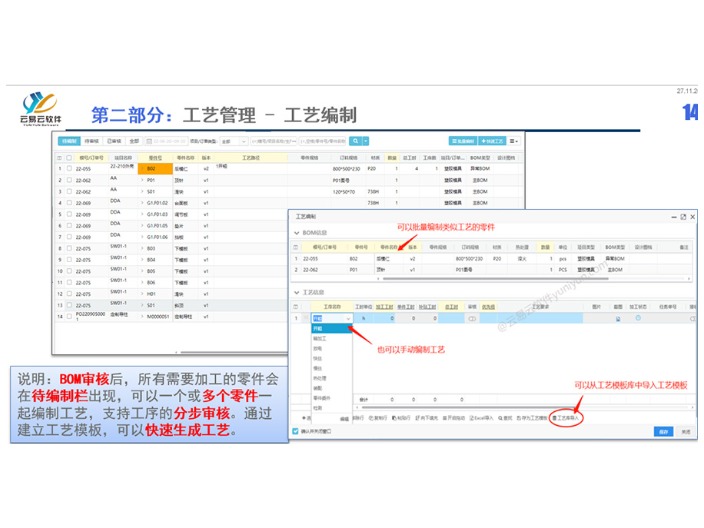Image resolution: width=704 pixels, height=528 pixels.
Task: Maximize the 工艺编制 dialog
Action: click(683, 217)
